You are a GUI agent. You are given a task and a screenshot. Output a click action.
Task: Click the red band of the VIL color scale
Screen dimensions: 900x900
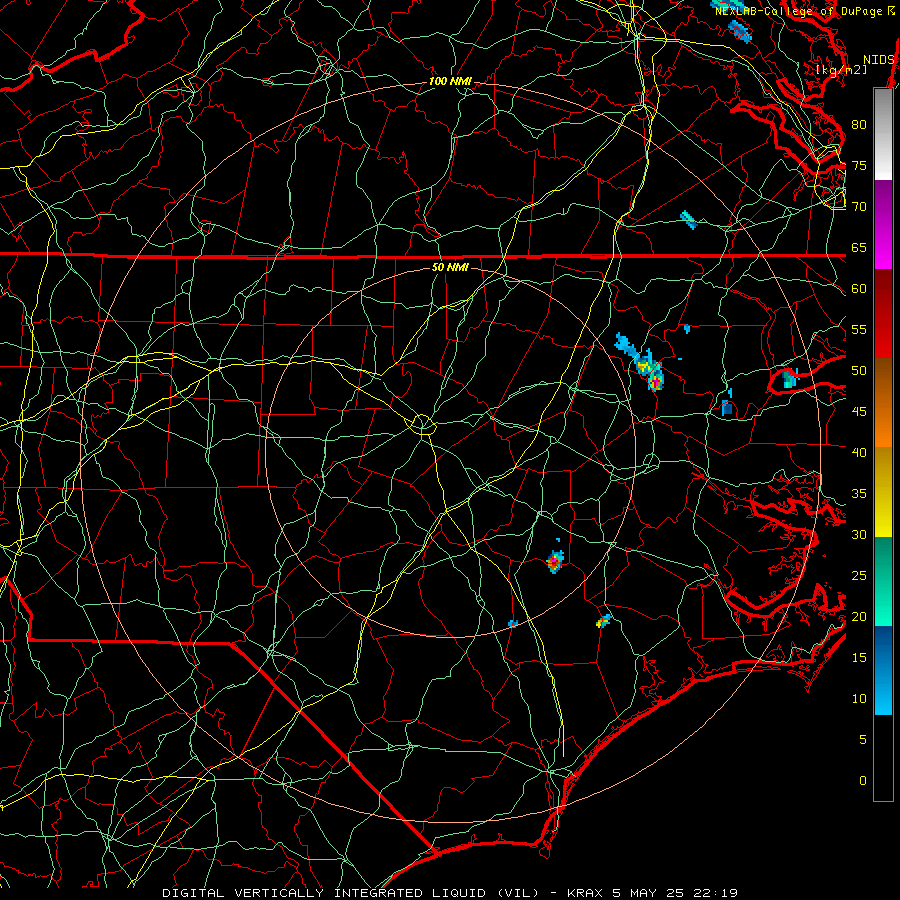click(x=883, y=314)
